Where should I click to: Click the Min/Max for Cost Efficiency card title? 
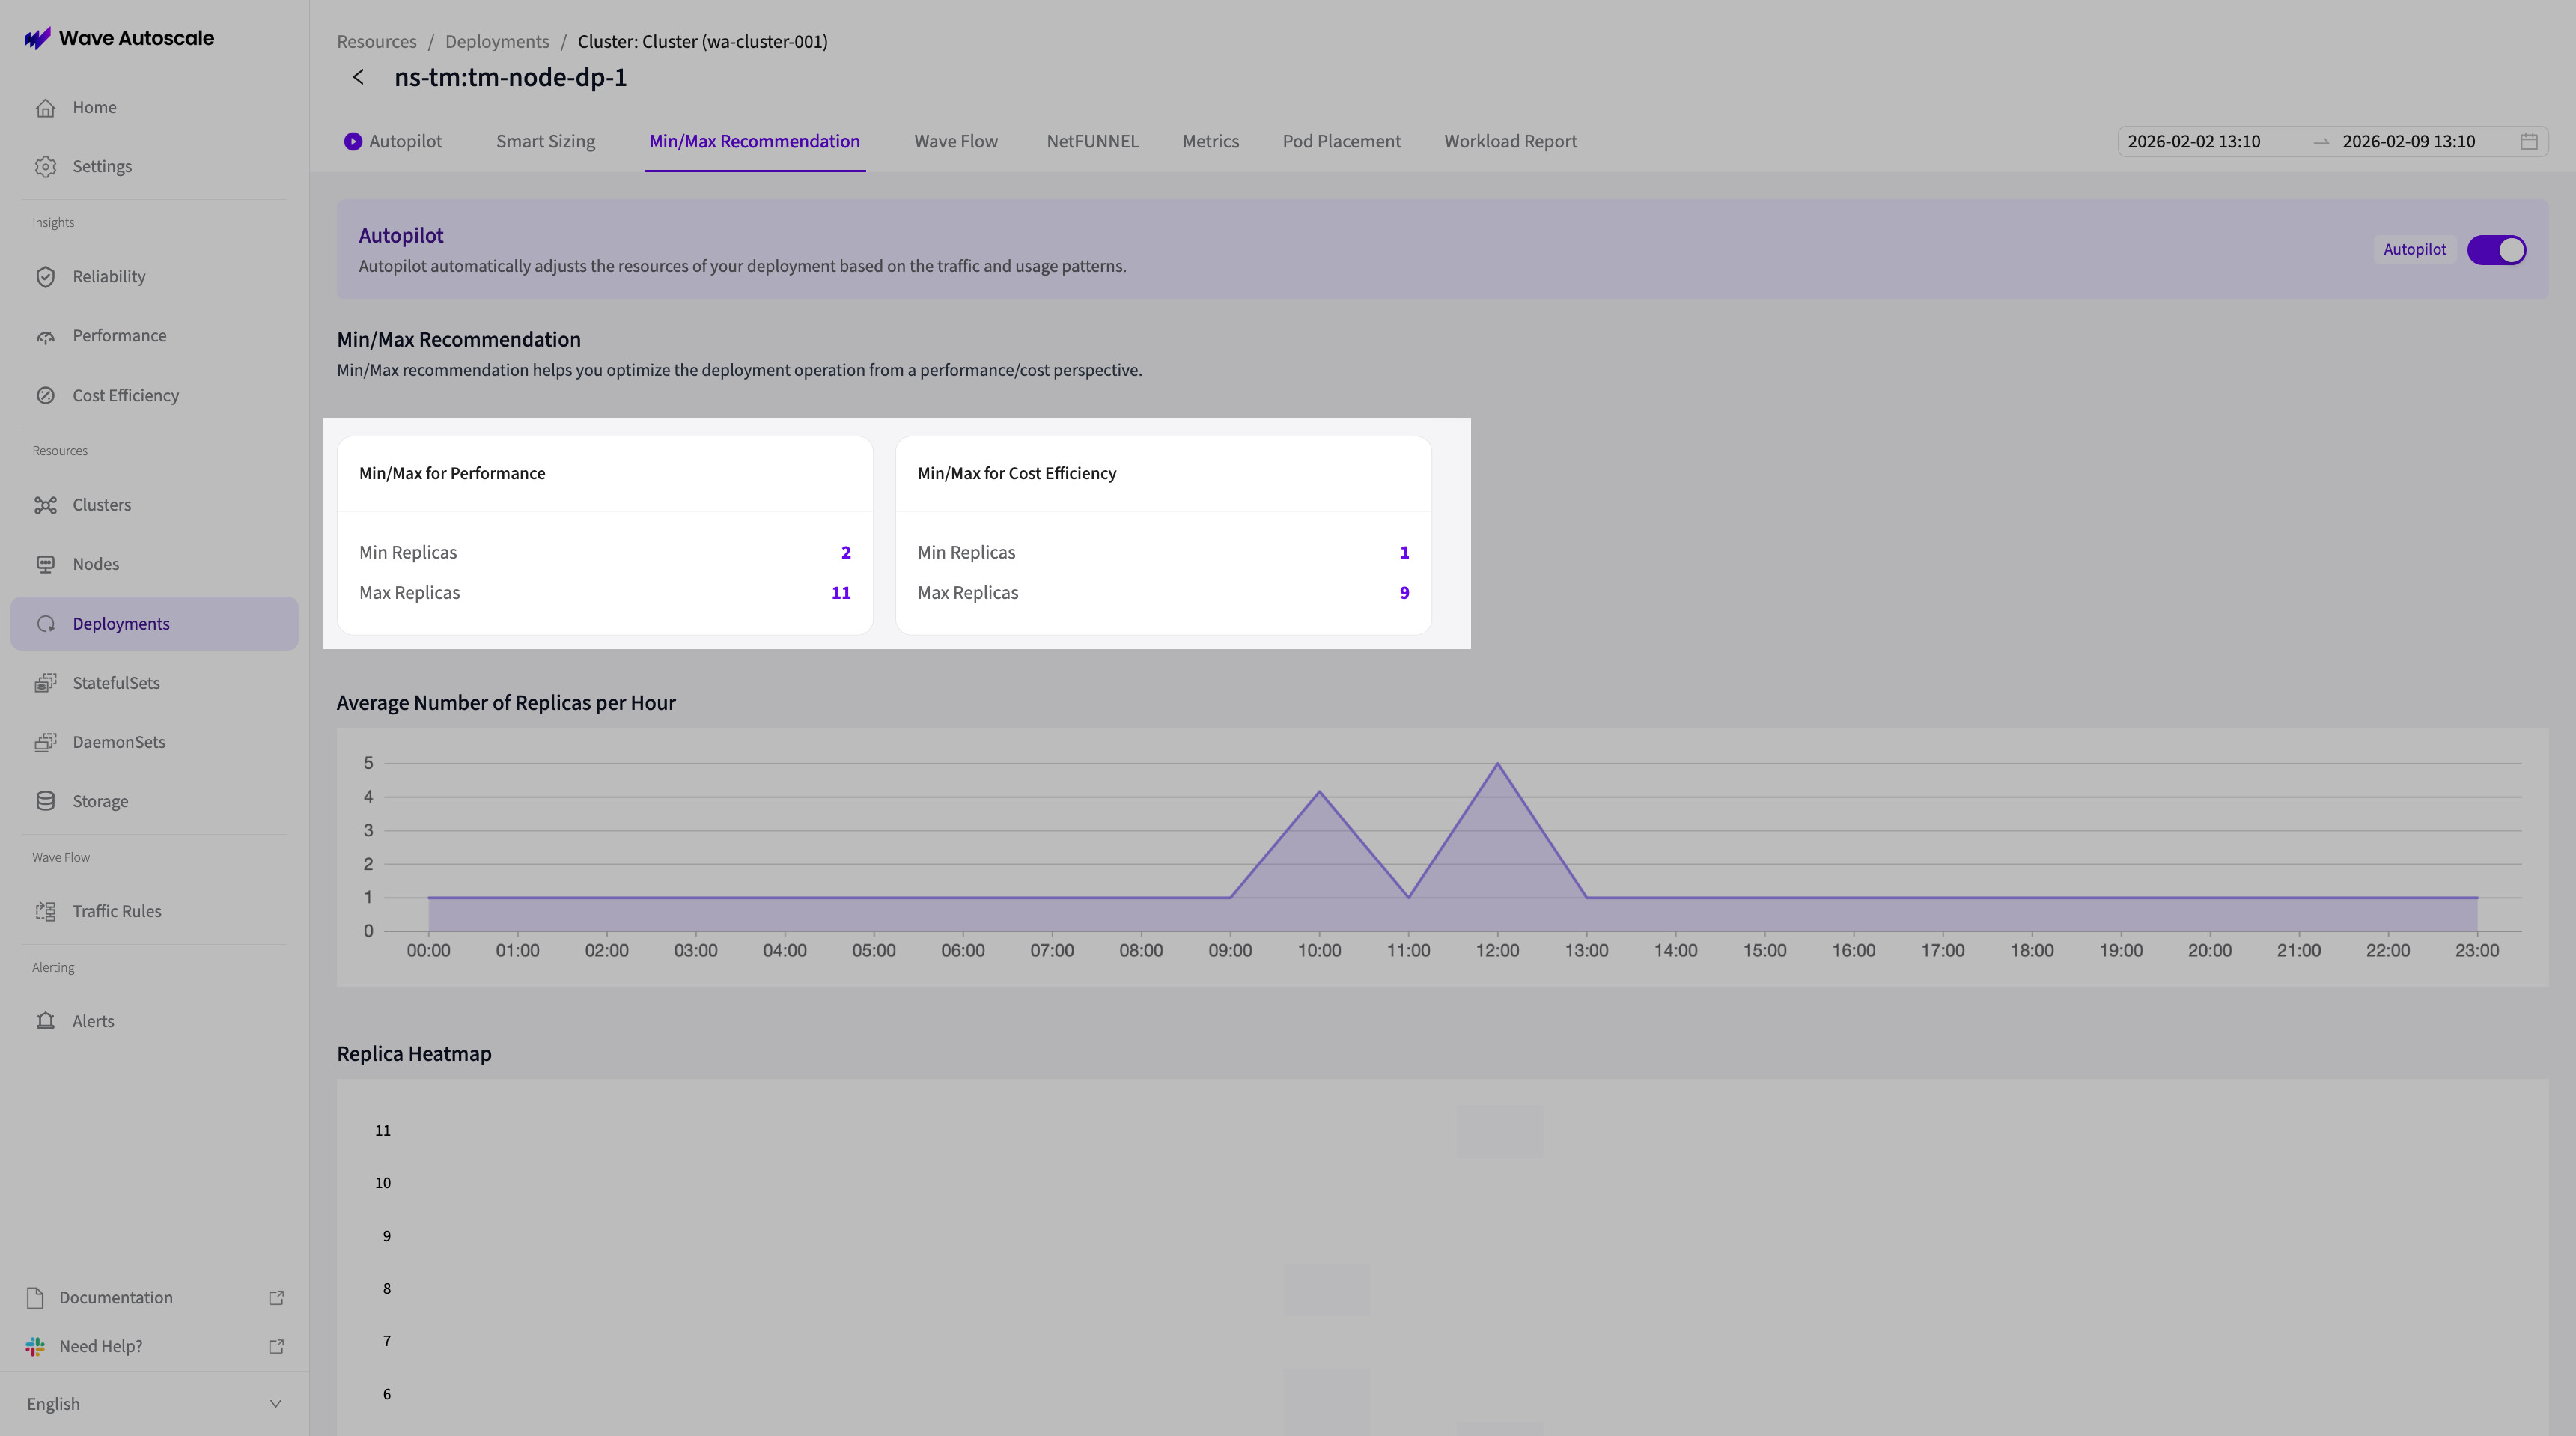pyautogui.click(x=1017, y=474)
